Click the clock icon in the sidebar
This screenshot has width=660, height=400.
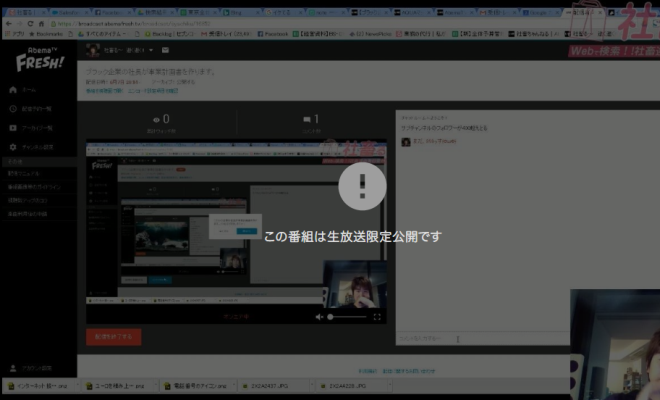pyautogui.click(x=13, y=109)
